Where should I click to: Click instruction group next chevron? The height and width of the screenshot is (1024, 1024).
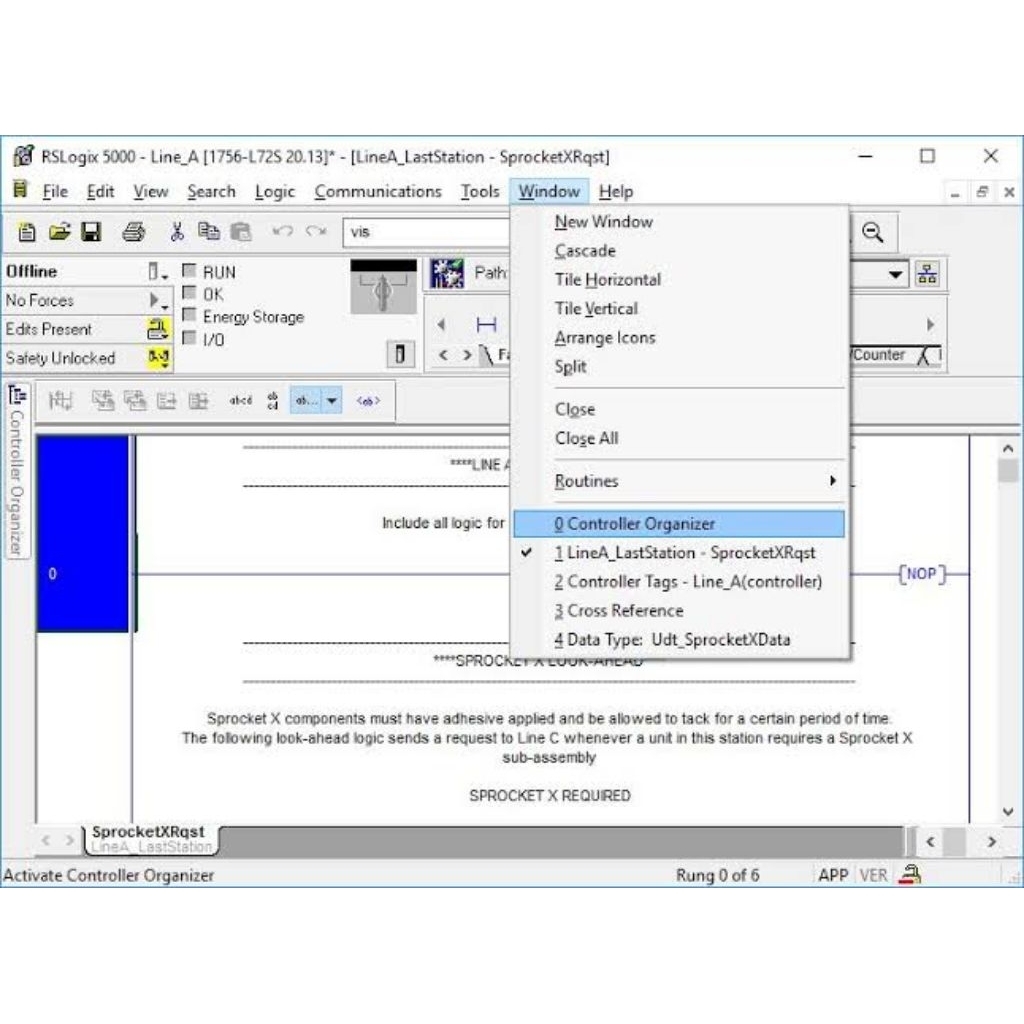click(x=467, y=355)
